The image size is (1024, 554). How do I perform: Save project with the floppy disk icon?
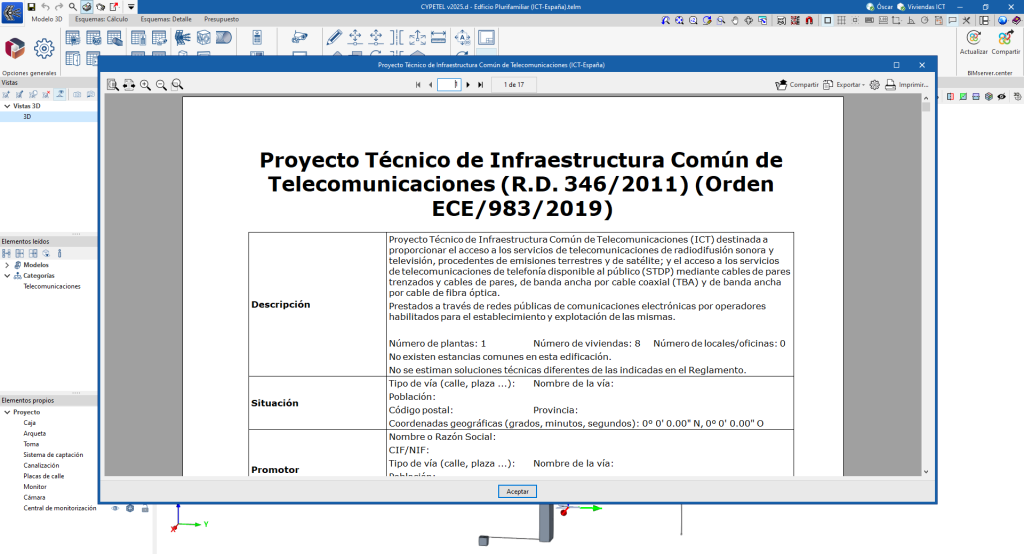(31, 7)
